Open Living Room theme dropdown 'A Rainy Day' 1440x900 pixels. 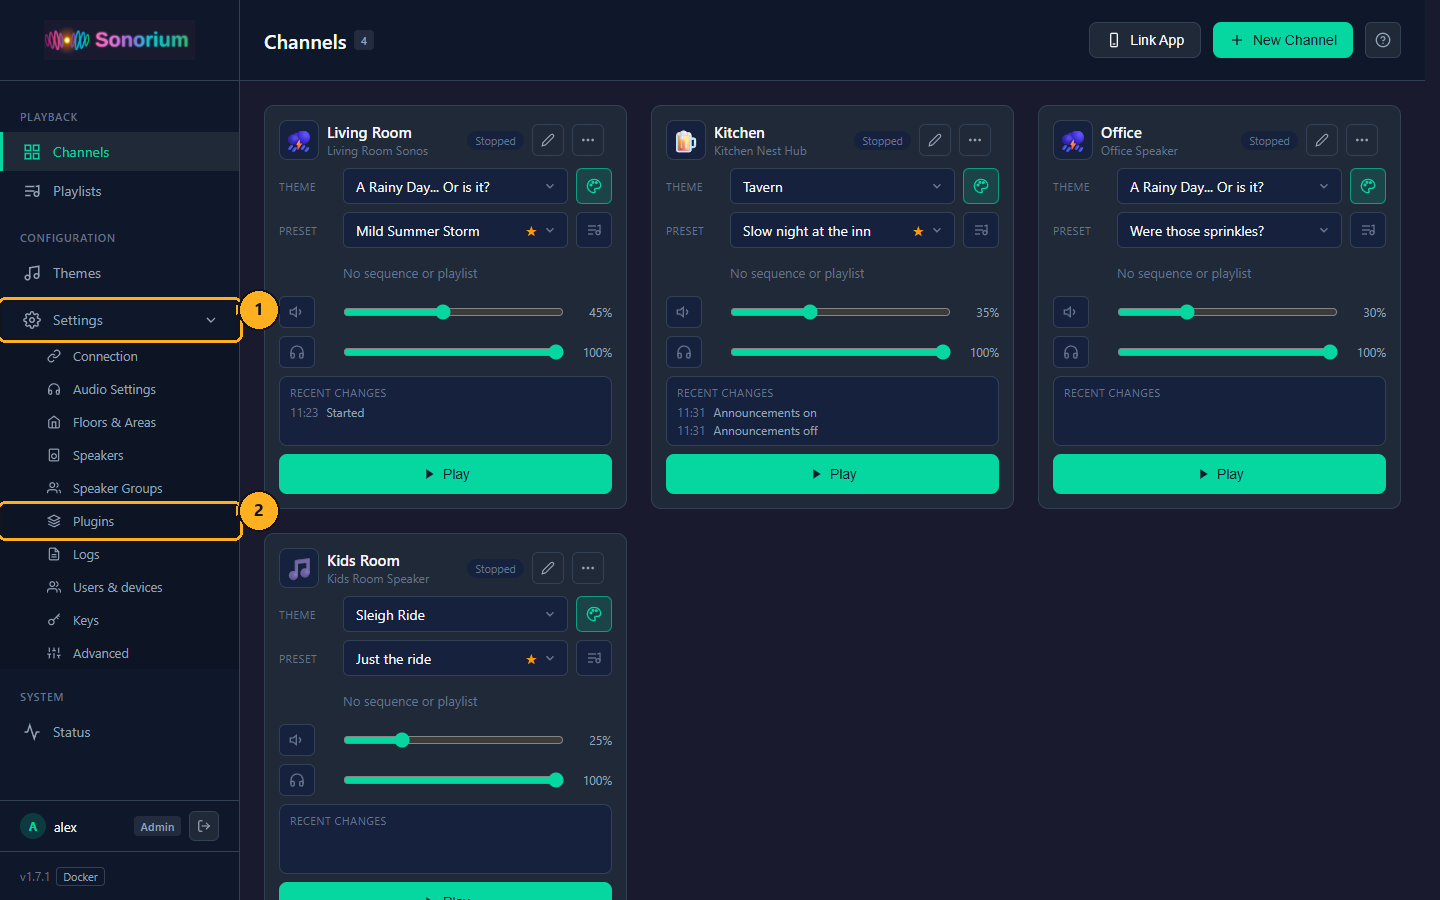click(x=455, y=186)
